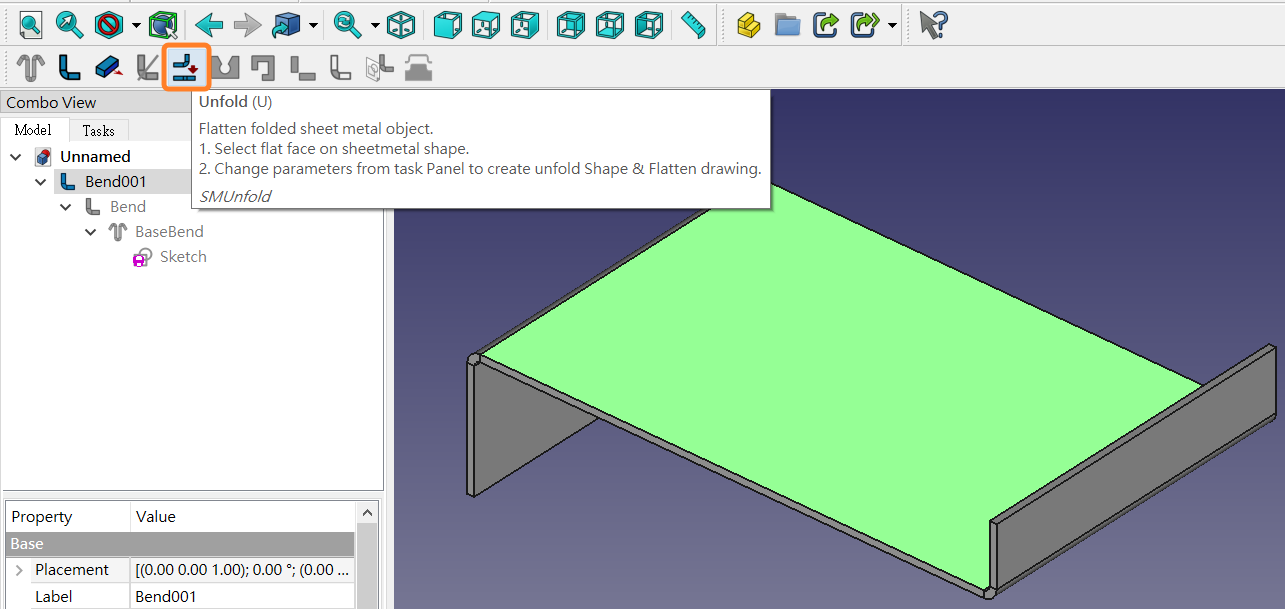
Task: Click the greyed Forward arrow icon
Action: [x=247, y=25]
